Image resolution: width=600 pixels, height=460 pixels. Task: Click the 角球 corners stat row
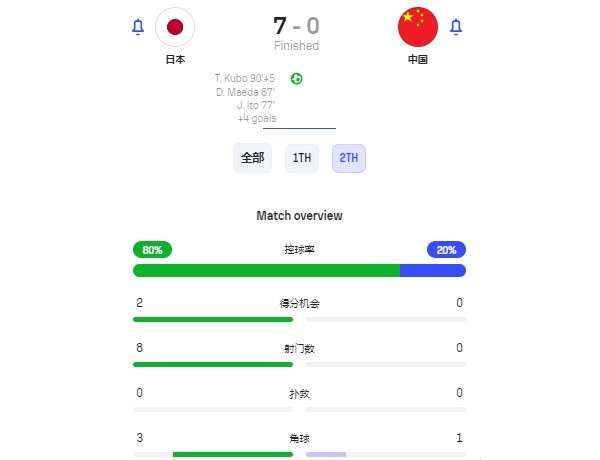(299, 445)
